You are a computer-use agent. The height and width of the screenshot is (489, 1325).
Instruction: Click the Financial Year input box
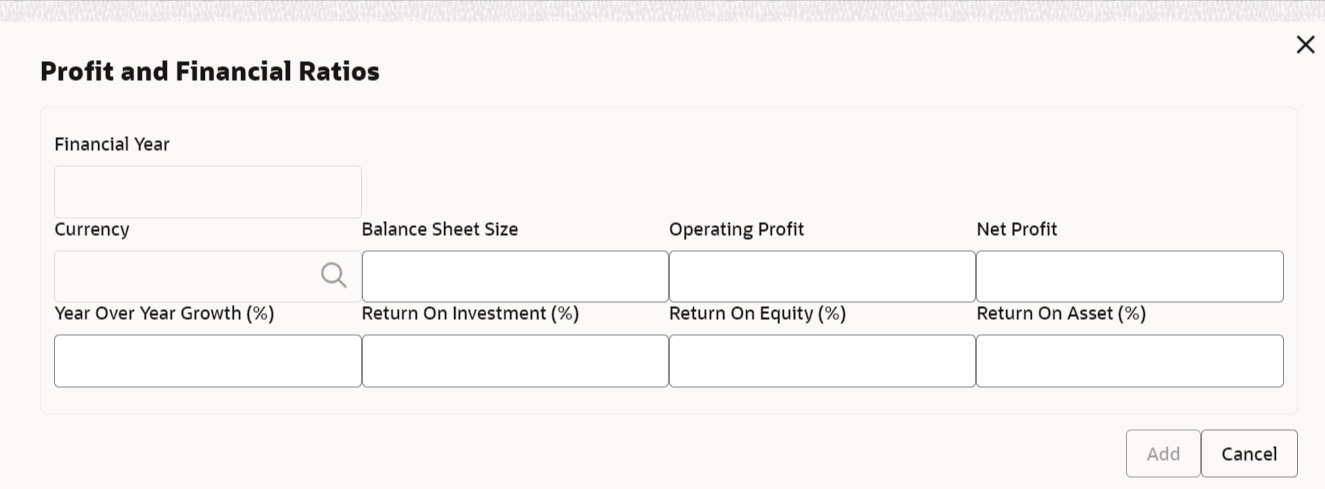coord(208,192)
